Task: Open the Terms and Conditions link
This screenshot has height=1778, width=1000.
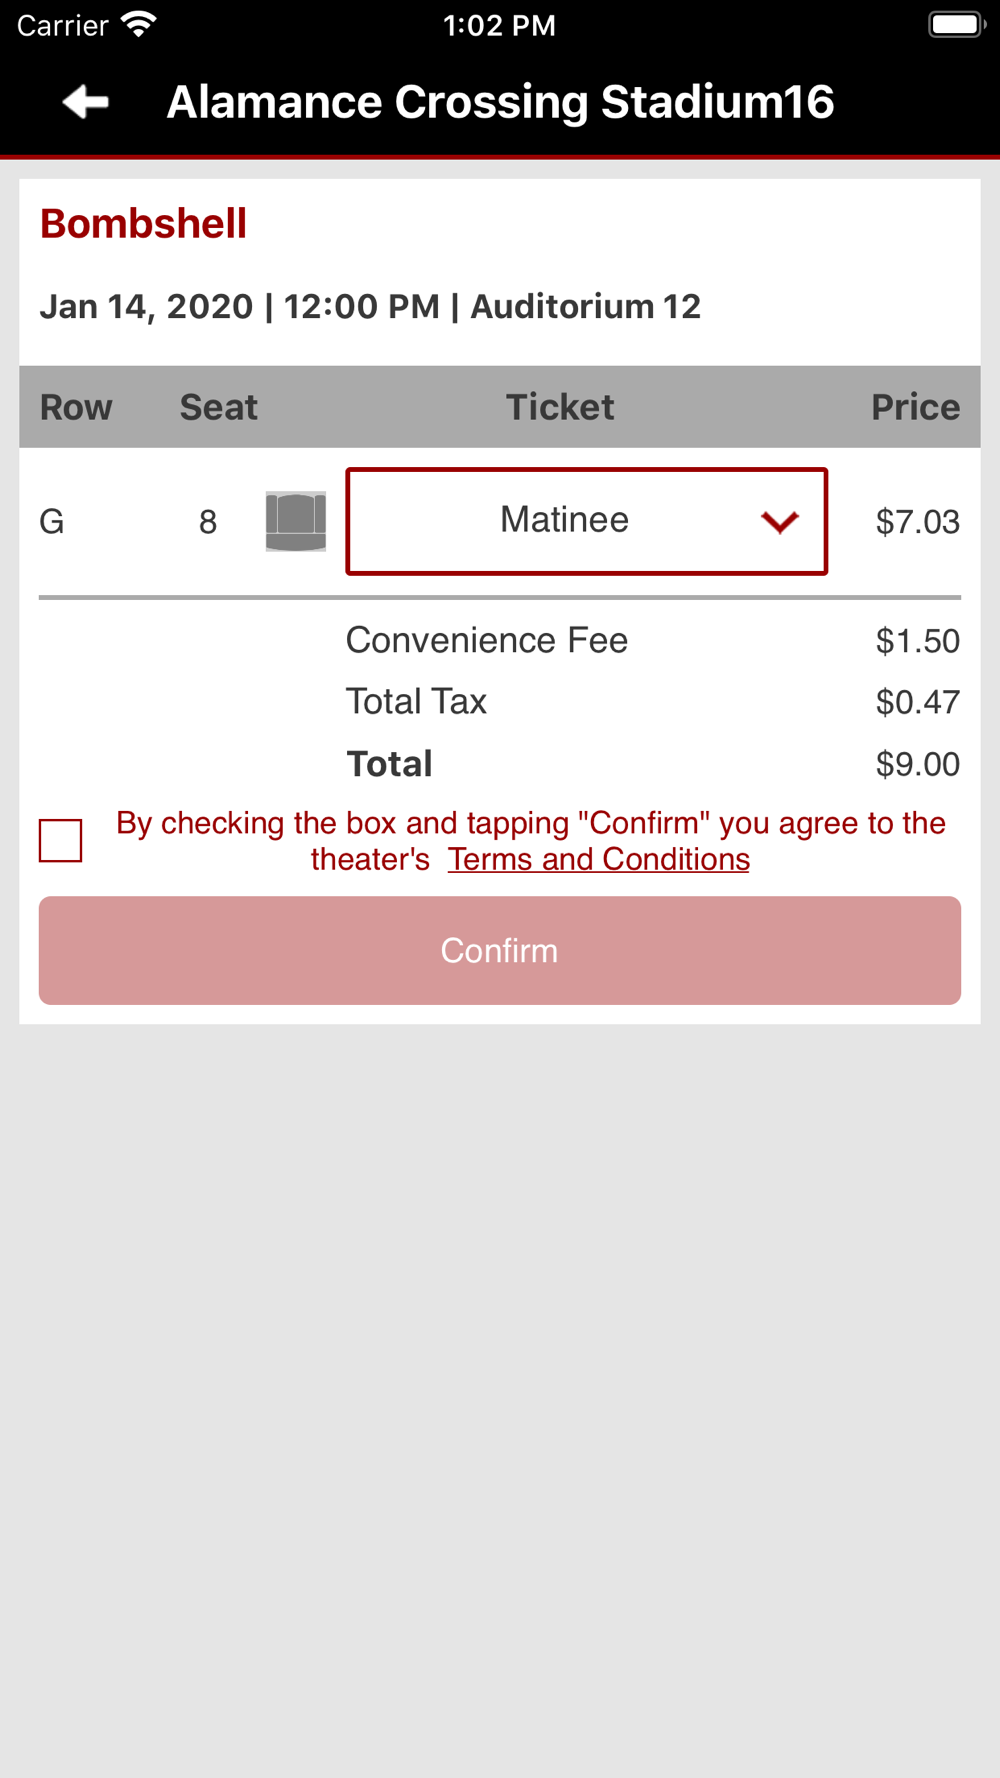Action: (x=599, y=859)
